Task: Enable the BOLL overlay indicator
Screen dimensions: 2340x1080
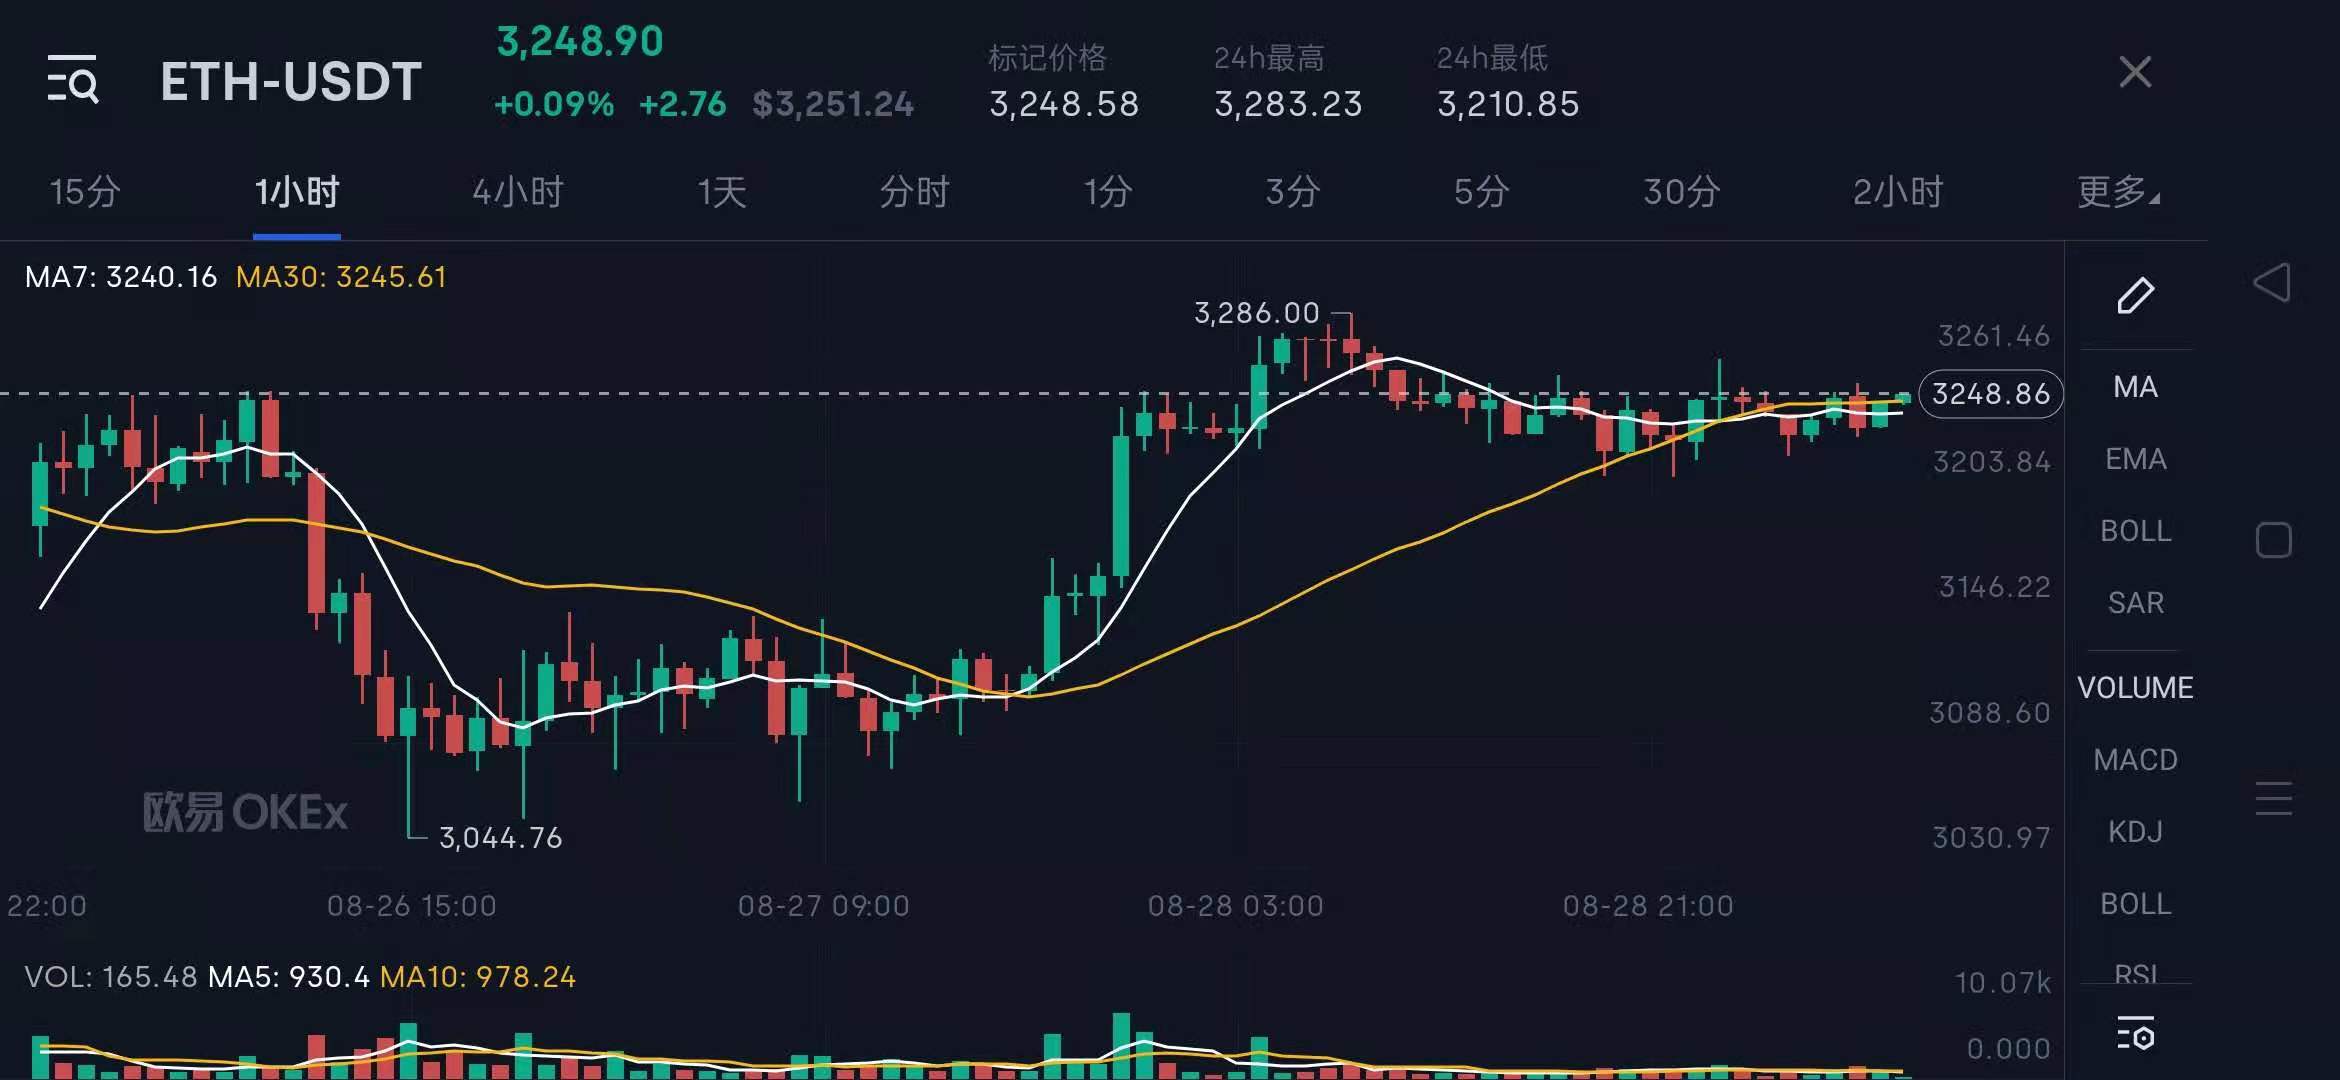Action: [2136, 530]
